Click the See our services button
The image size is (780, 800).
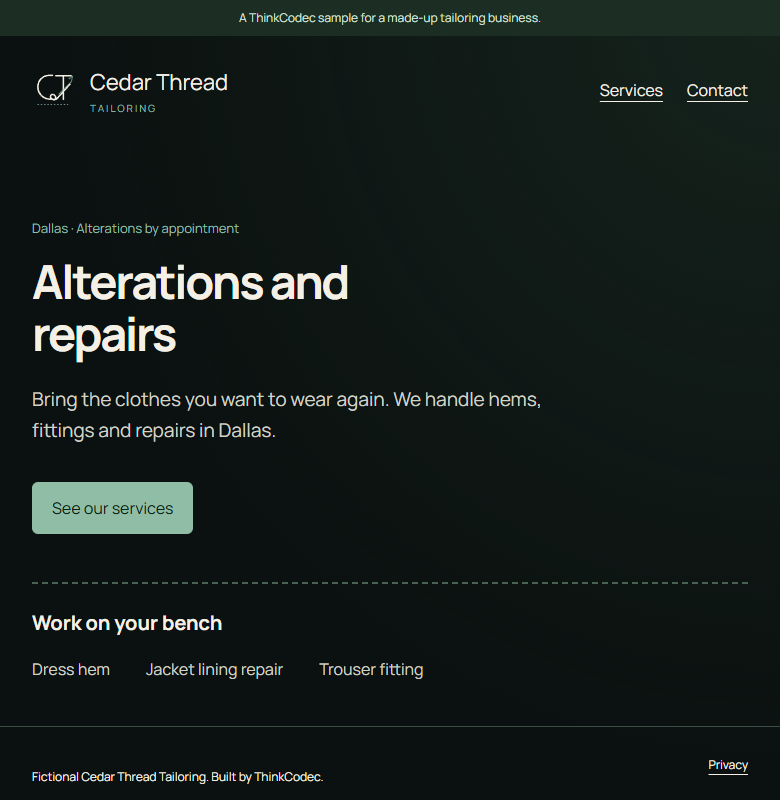coord(112,508)
